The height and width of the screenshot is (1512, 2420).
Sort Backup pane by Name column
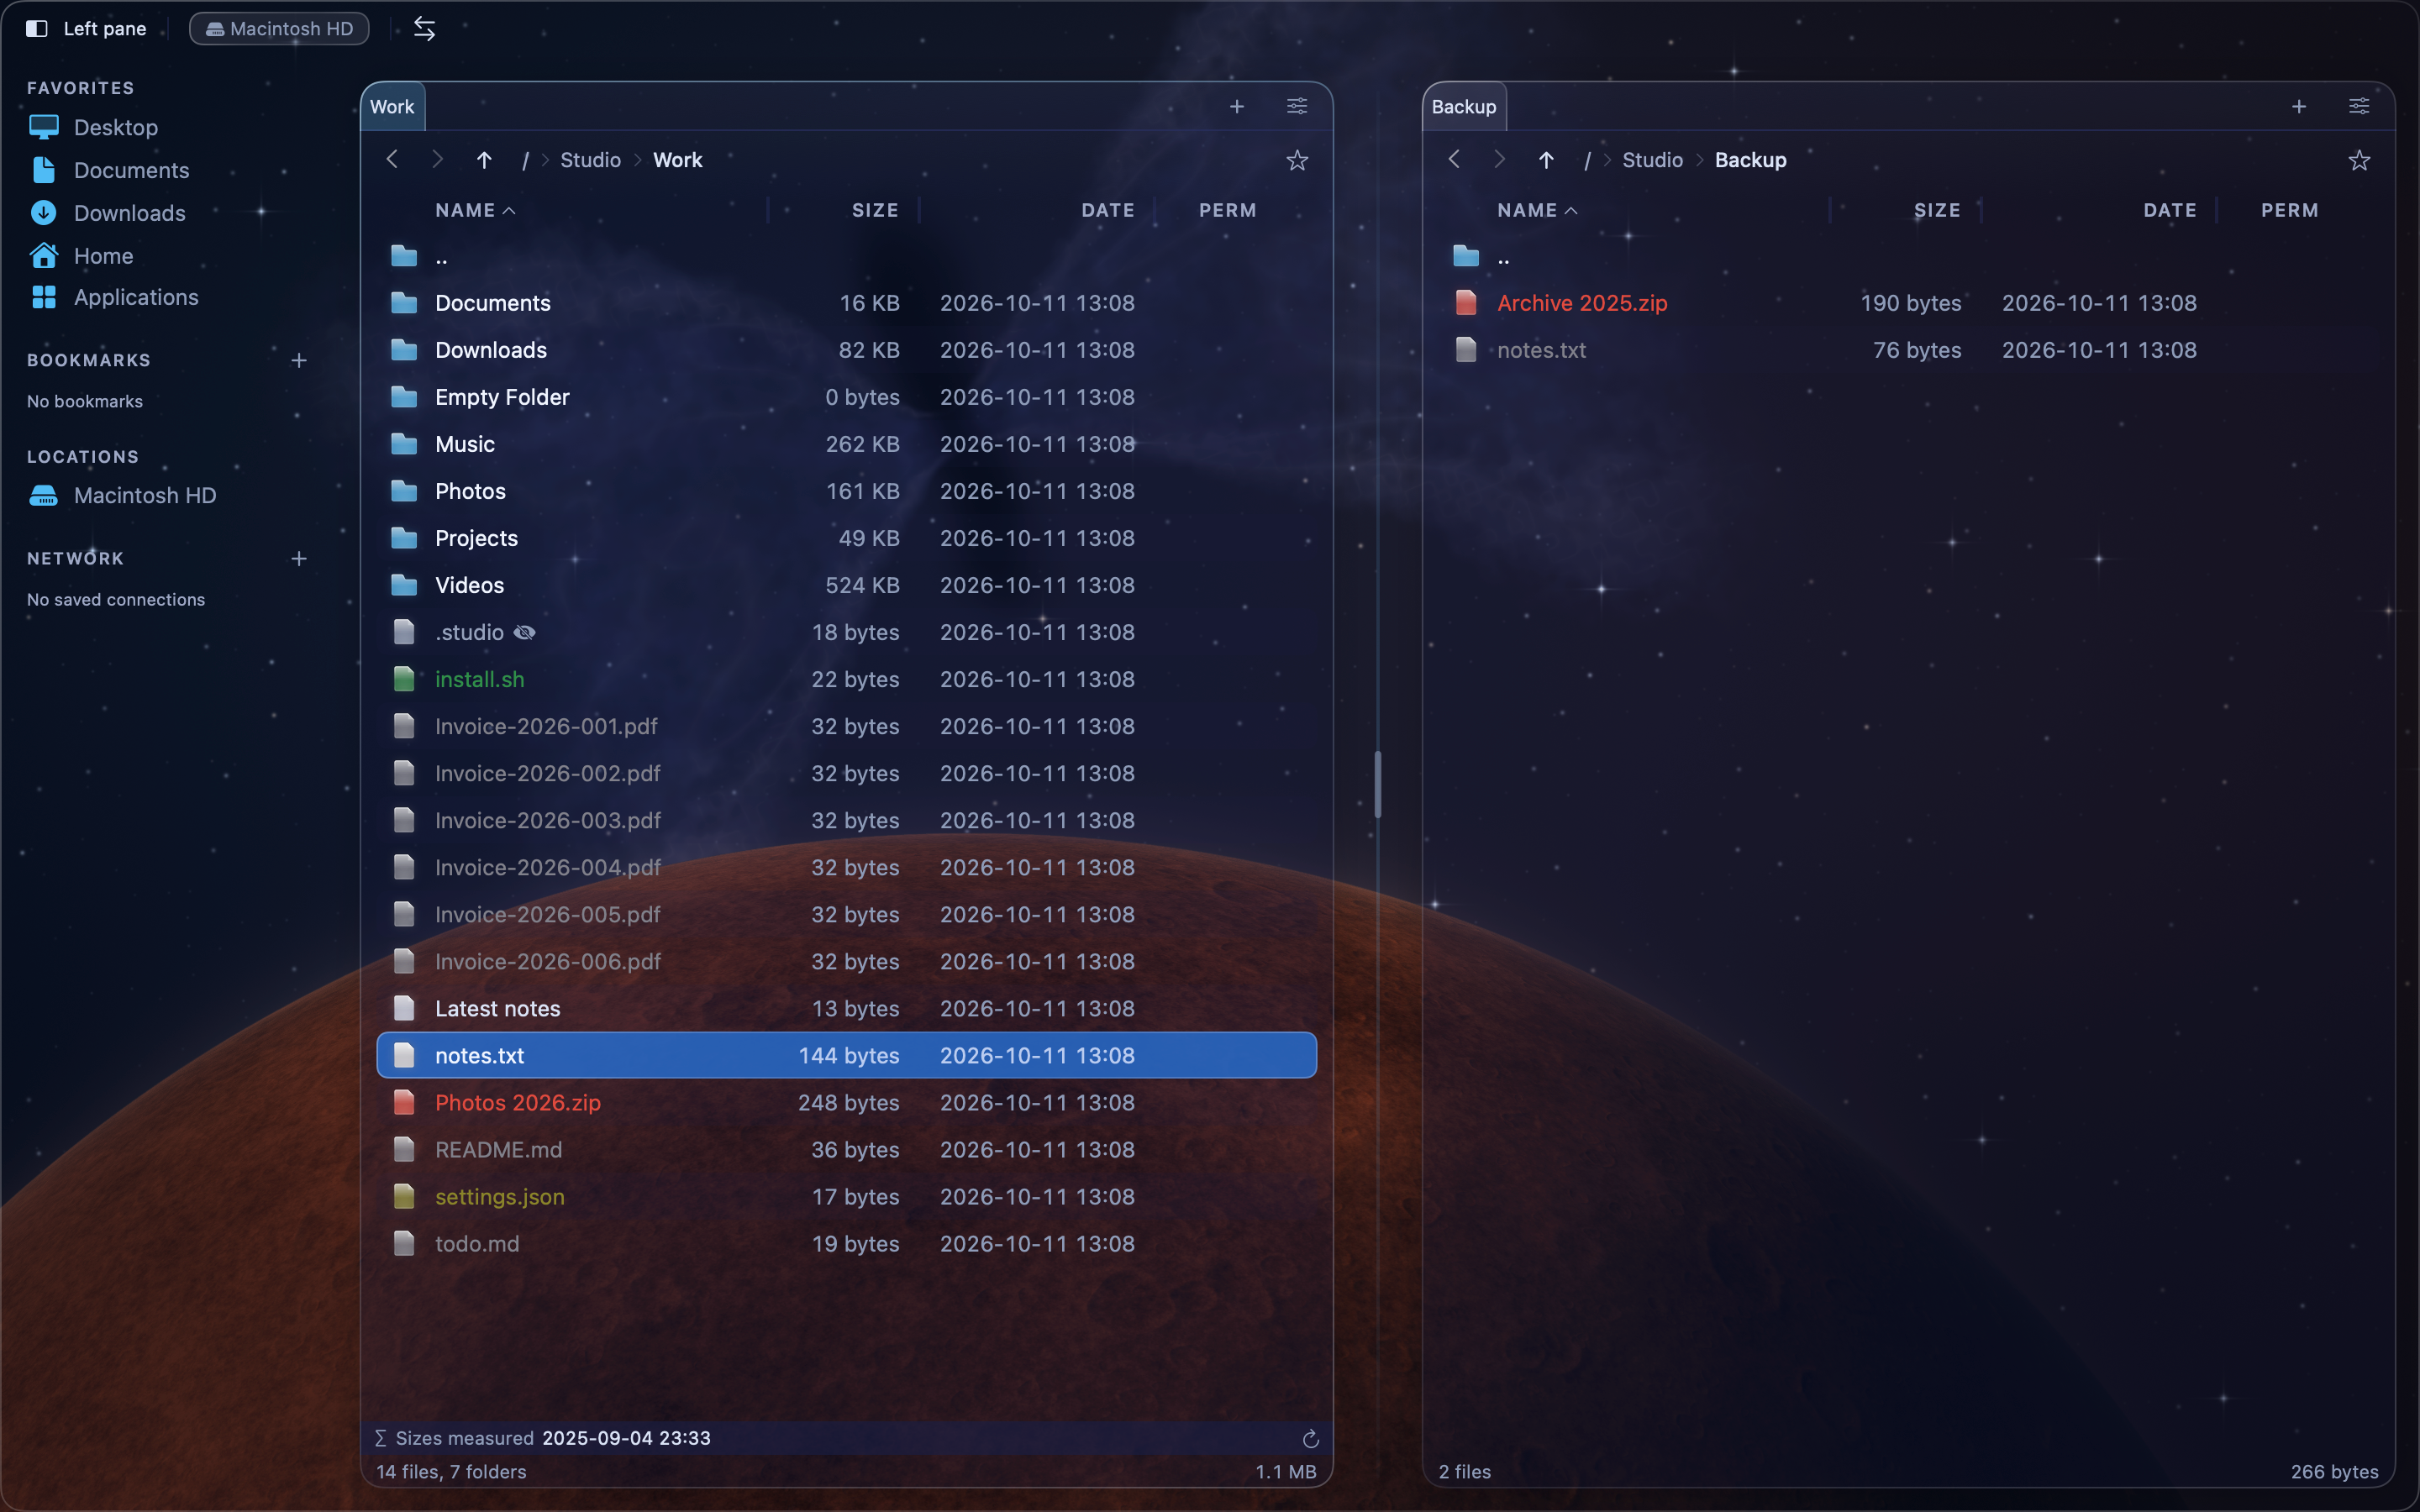coord(1537,210)
